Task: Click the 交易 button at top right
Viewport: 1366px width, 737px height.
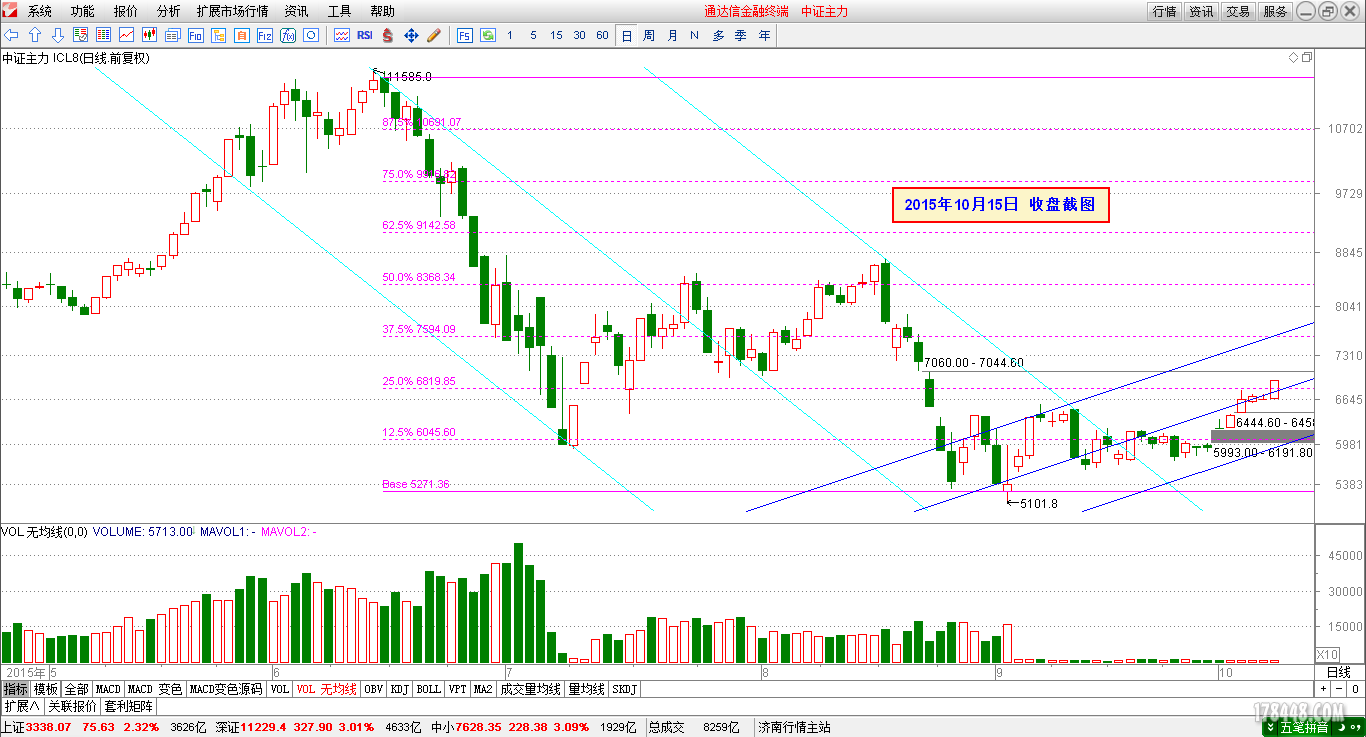Action: 1238,11
